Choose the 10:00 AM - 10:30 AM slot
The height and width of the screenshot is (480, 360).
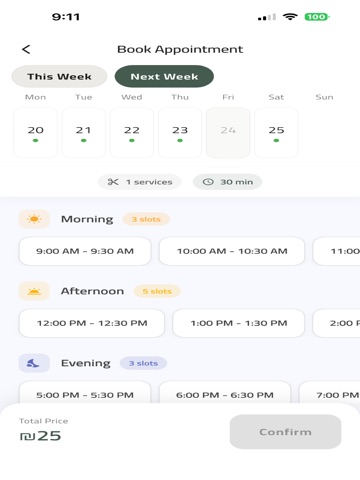click(232, 251)
